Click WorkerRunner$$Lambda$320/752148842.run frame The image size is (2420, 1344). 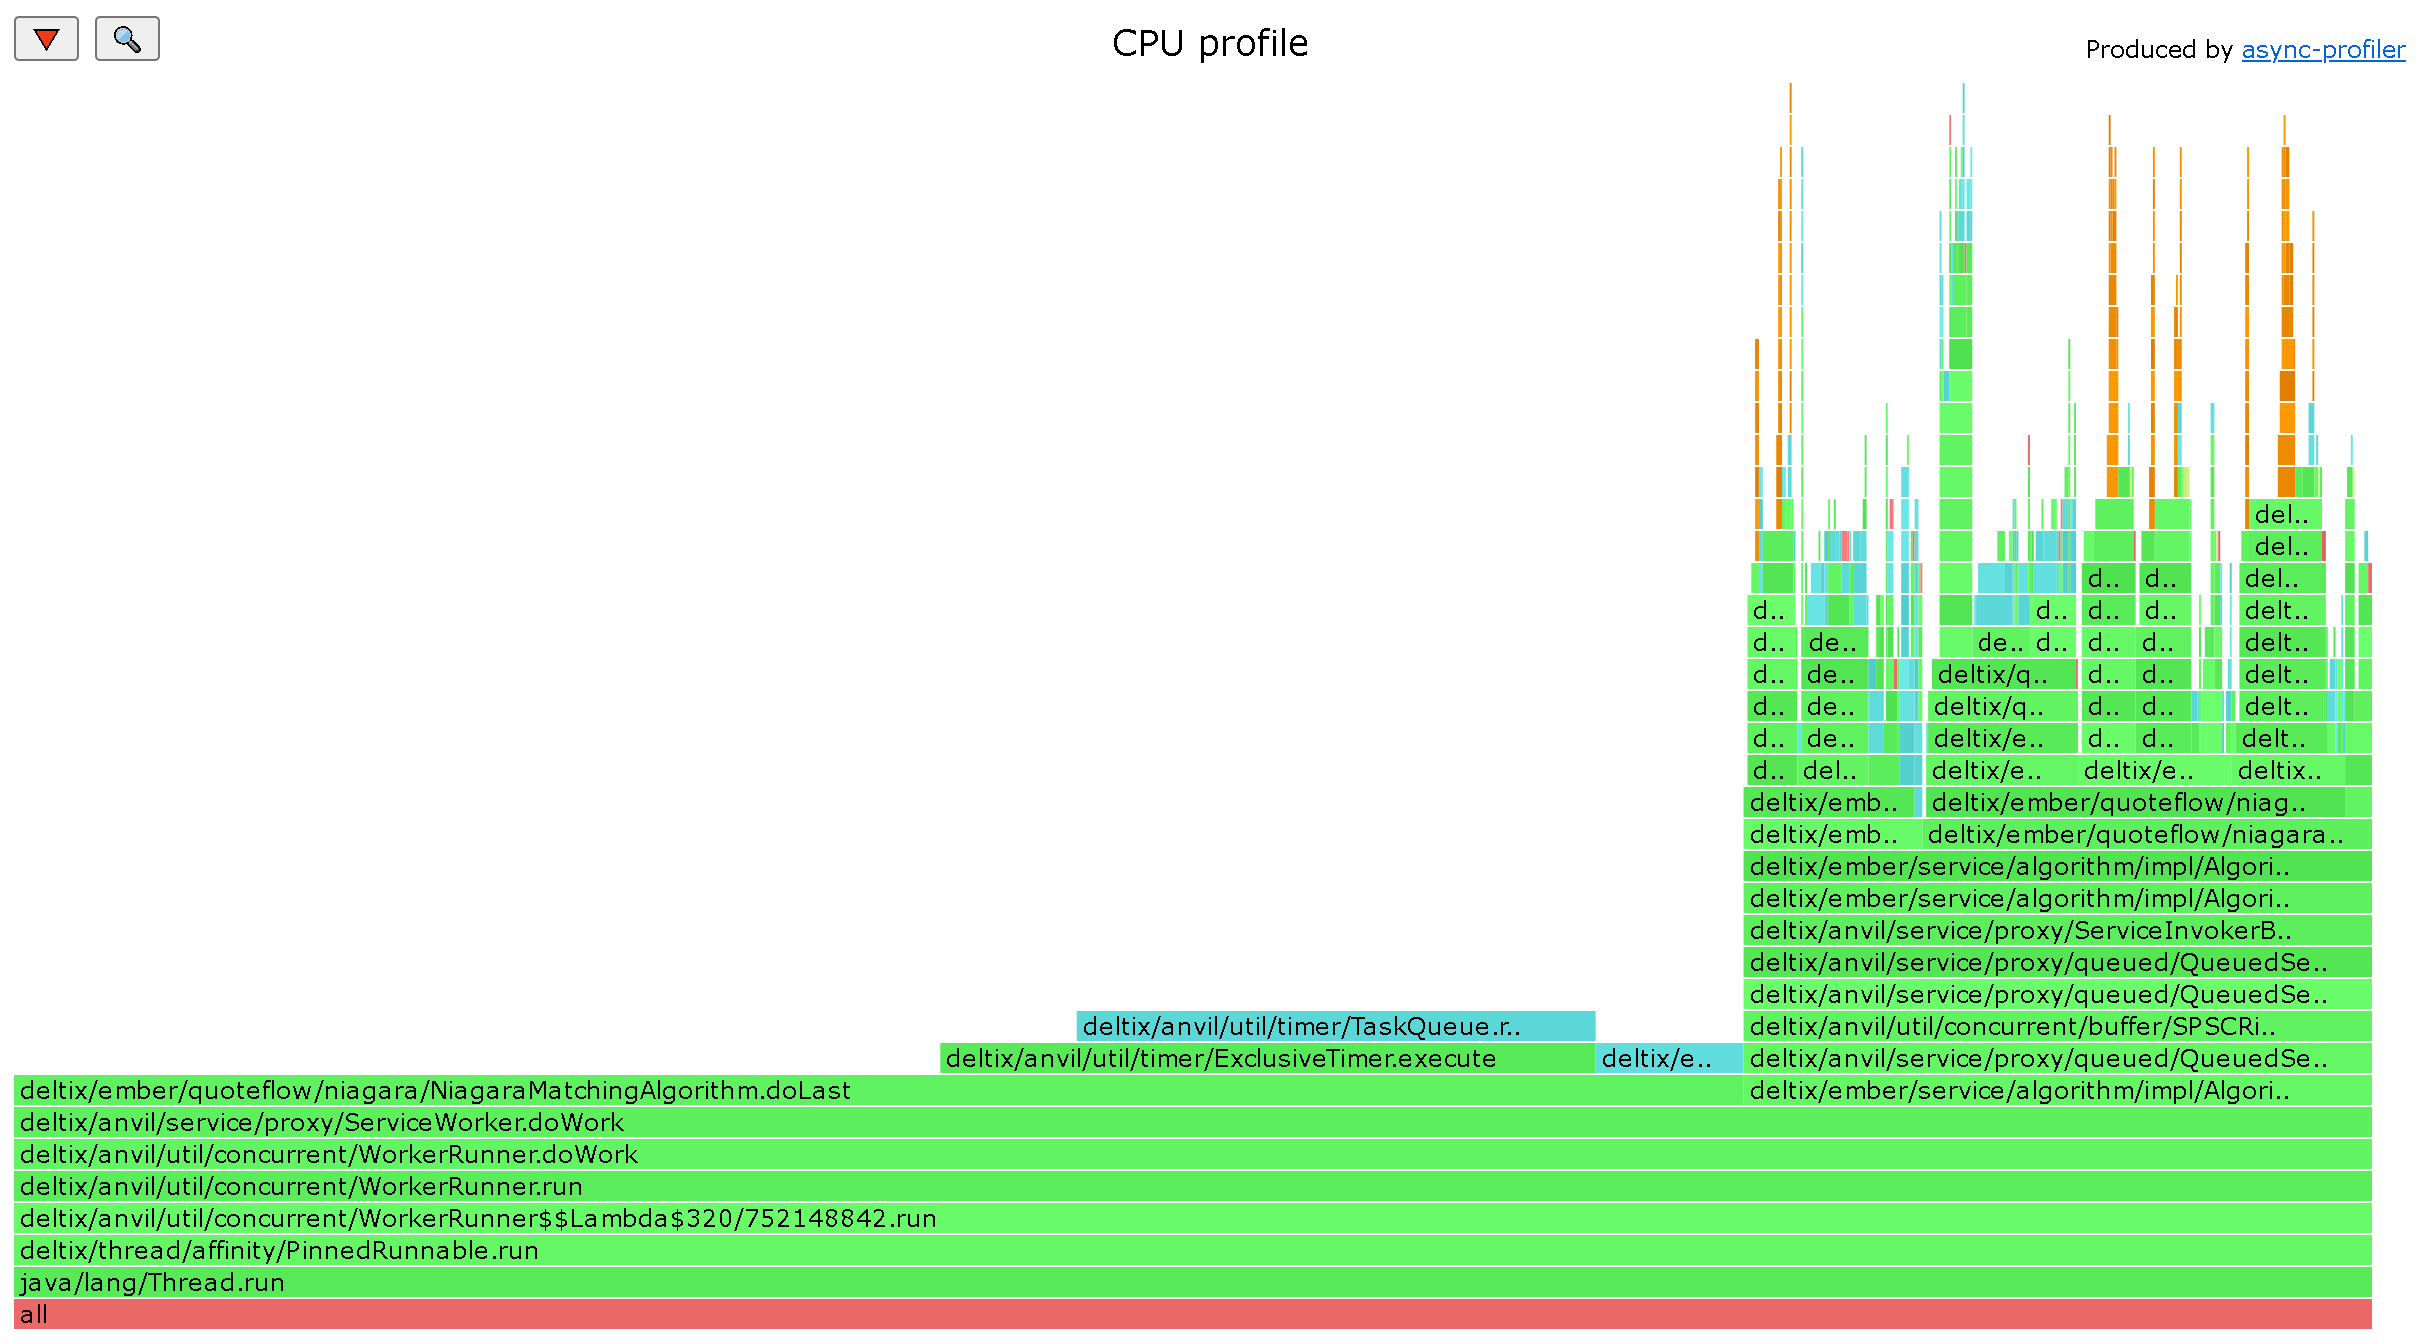point(1193,1218)
